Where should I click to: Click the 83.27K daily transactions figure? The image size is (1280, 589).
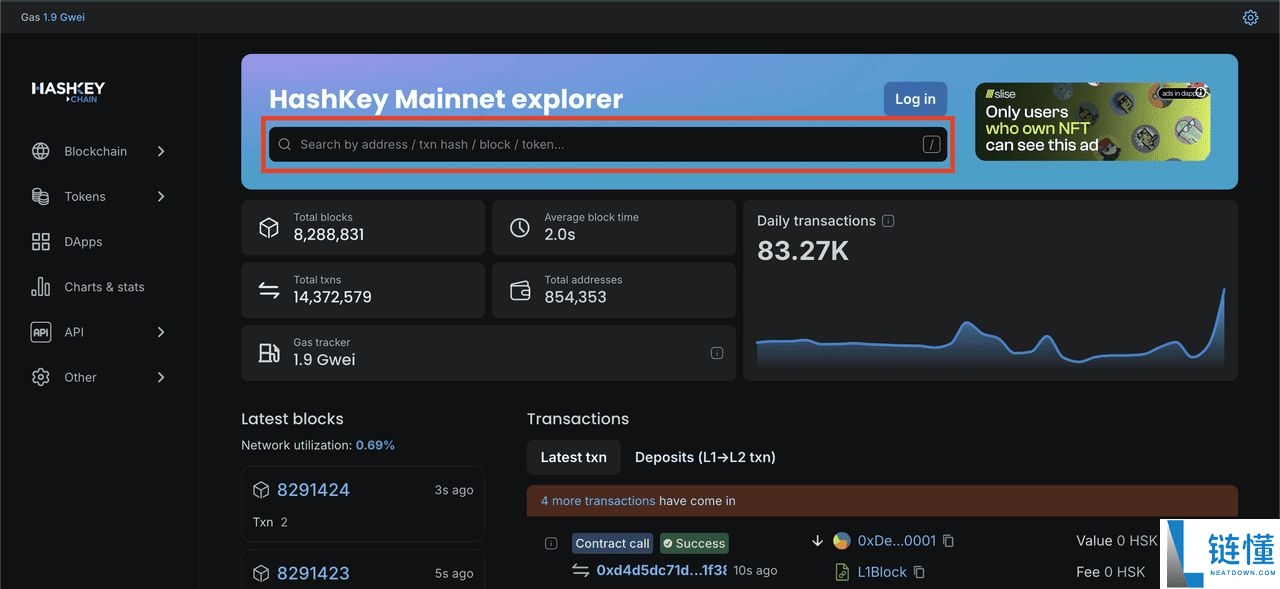click(803, 251)
